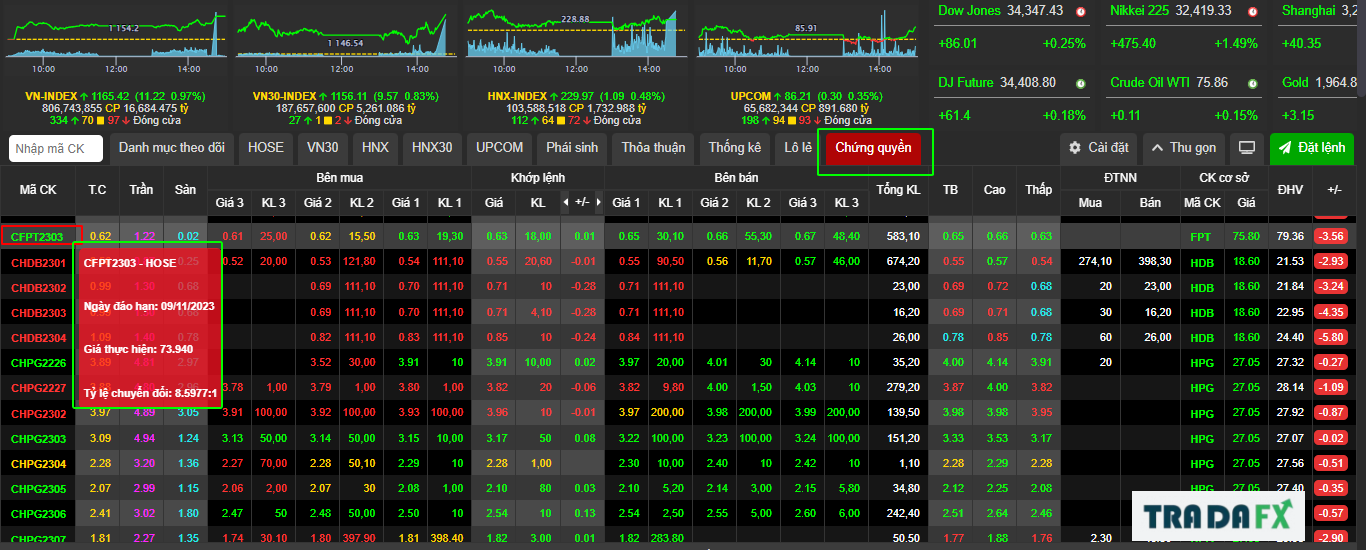Select the Chứng quyền tab
Screen dimensions: 1366x550
pyautogui.click(x=874, y=148)
